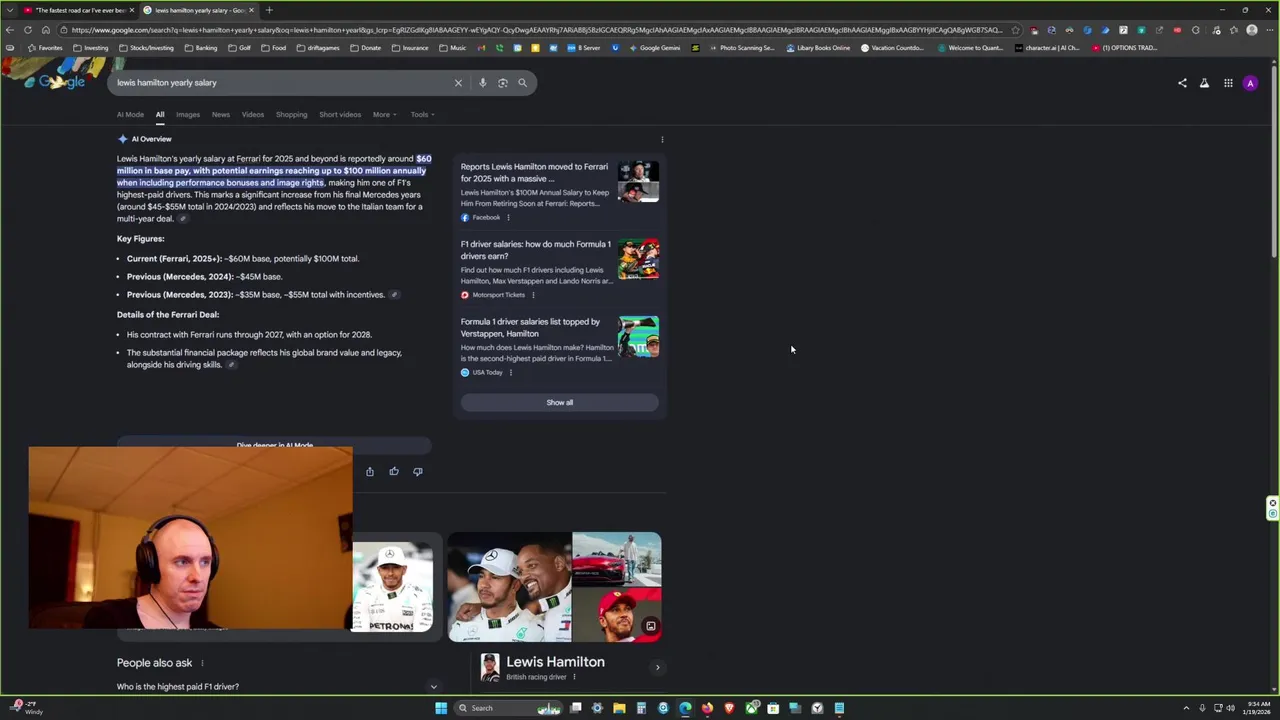Image resolution: width=1280 pixels, height=720 pixels.
Task: Open File Explorer from taskbar
Action: click(619, 708)
